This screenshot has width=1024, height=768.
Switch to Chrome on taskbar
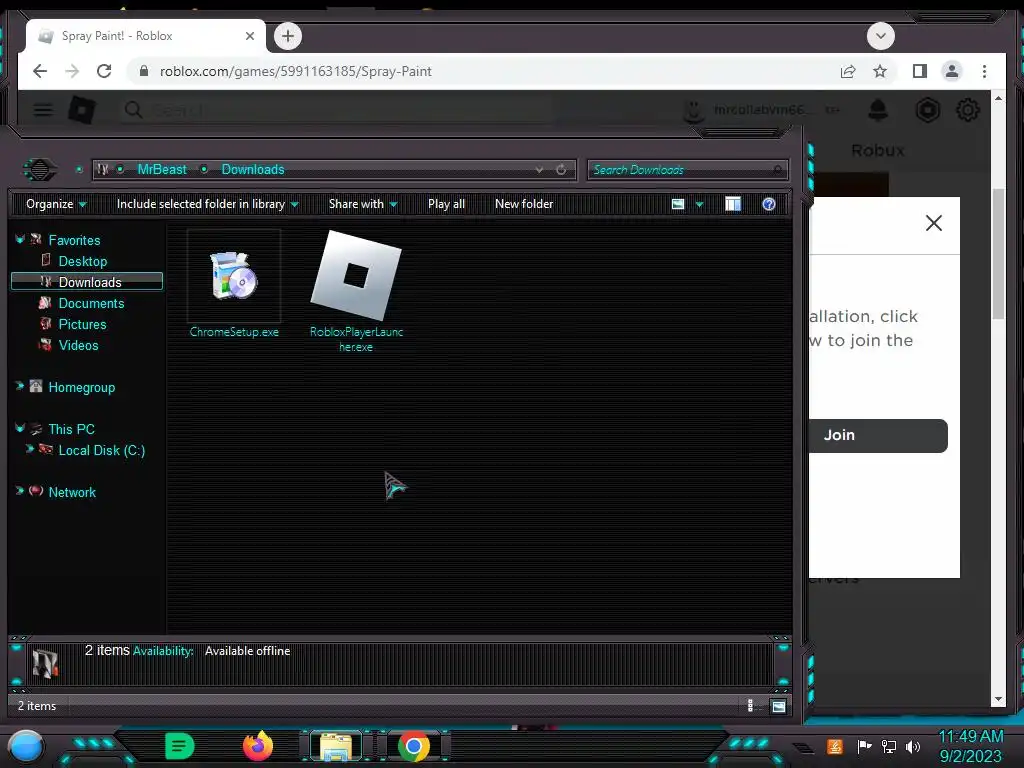coord(414,746)
